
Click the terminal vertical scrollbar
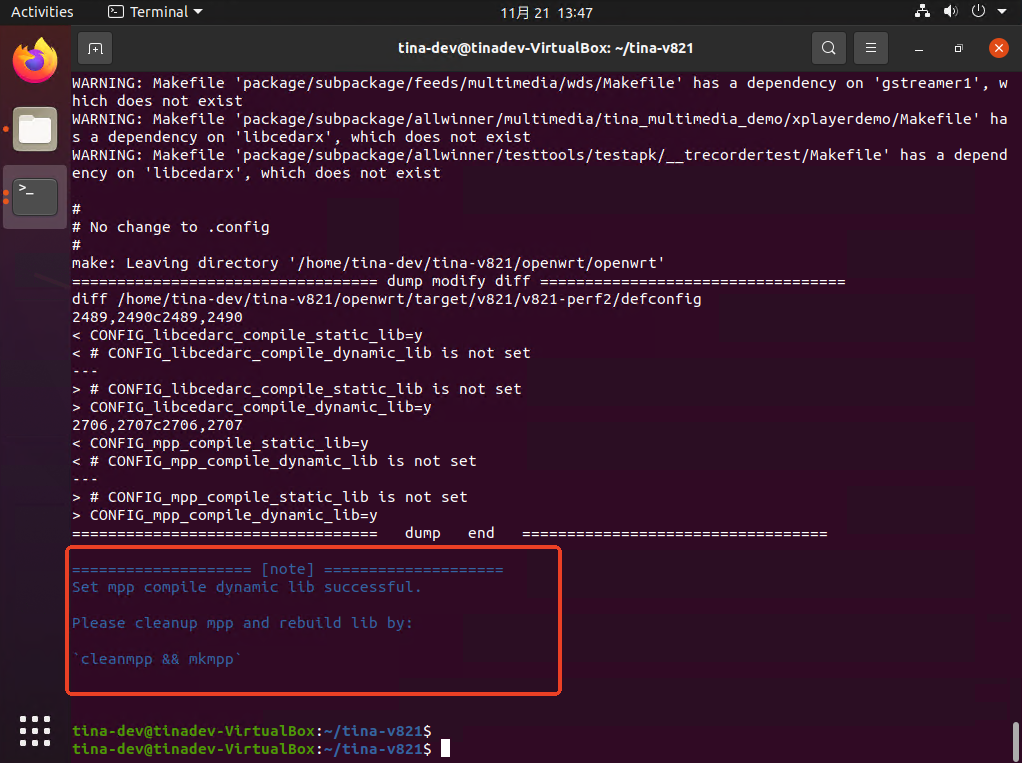[1015, 741]
